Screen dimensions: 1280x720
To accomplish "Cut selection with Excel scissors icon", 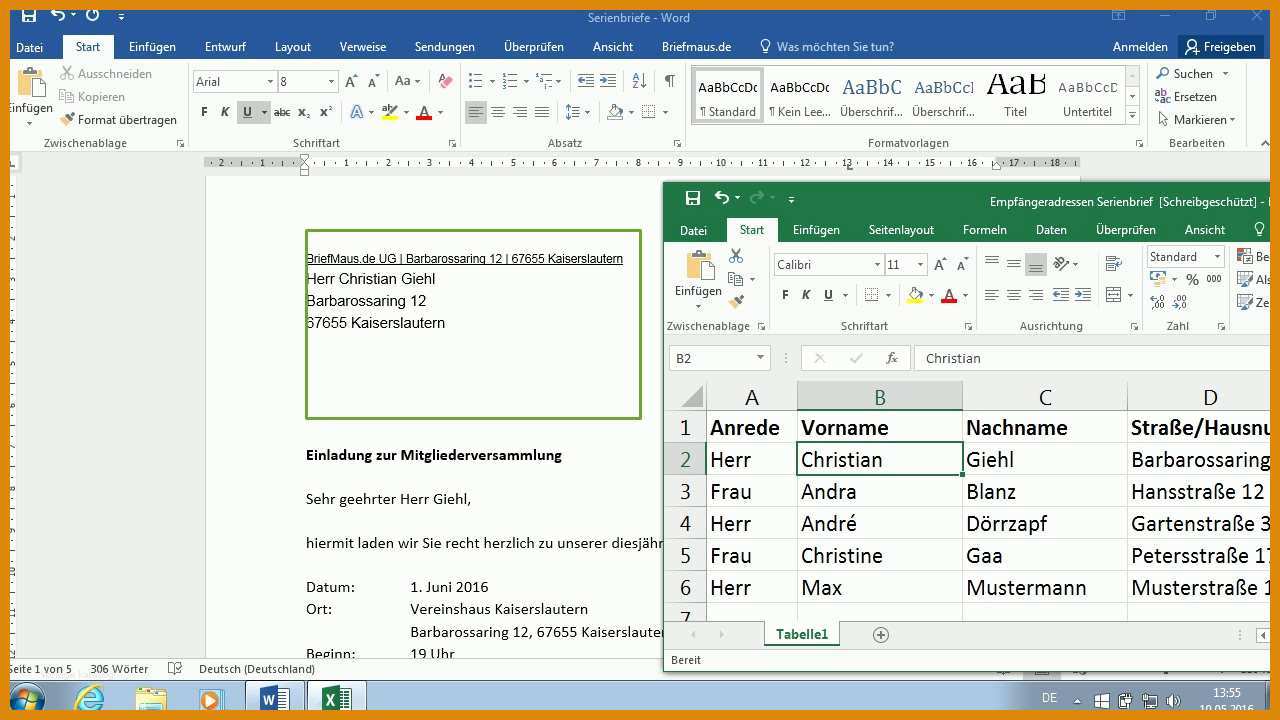I will click(736, 257).
